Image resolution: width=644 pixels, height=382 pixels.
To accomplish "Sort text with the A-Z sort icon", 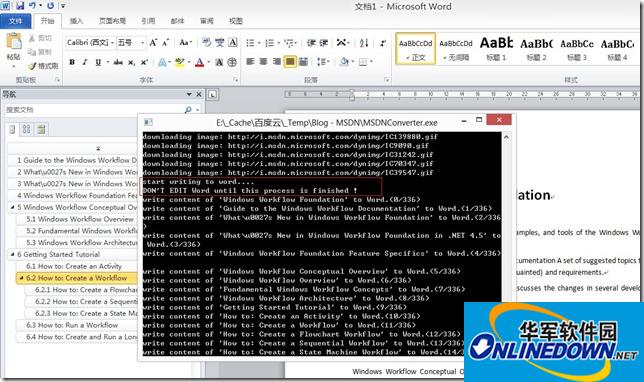I will [364, 43].
